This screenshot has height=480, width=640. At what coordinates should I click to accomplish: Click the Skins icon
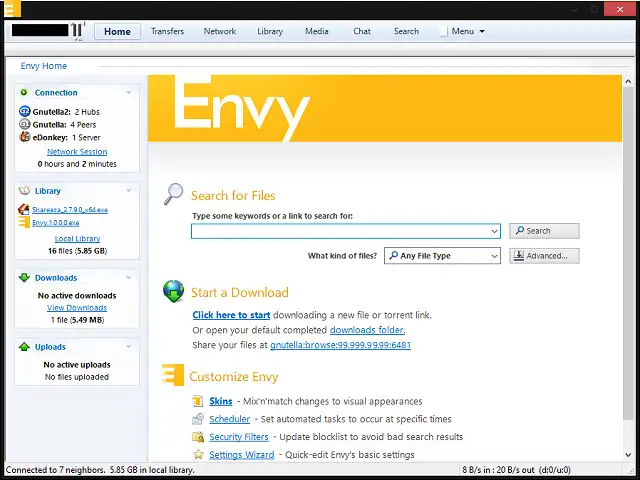coord(198,401)
